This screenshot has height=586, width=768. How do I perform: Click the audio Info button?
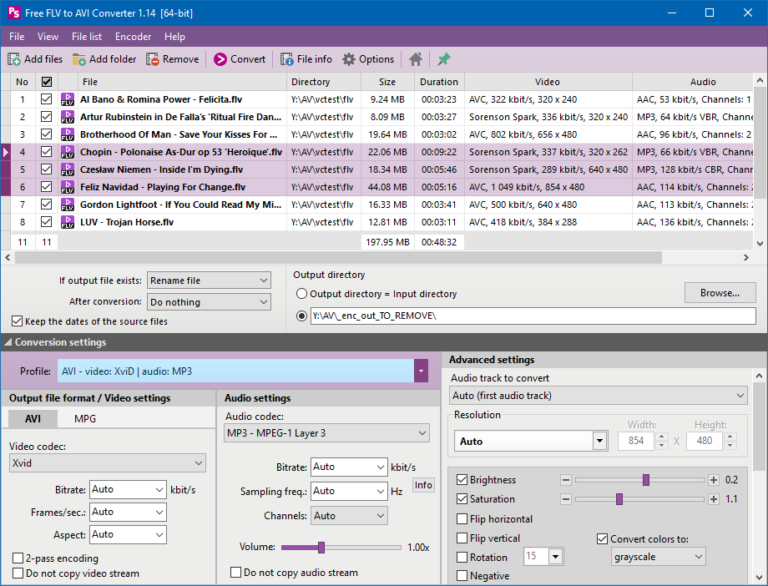[x=423, y=485]
